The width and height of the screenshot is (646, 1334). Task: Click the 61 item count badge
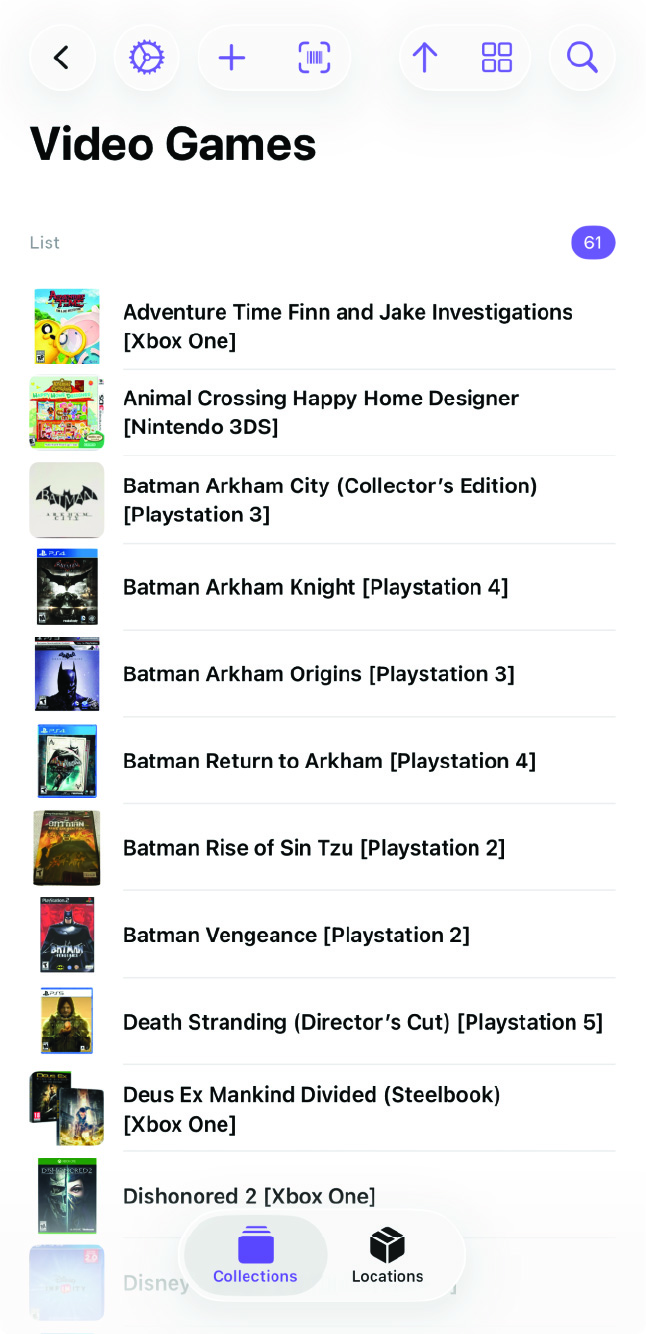tap(593, 242)
